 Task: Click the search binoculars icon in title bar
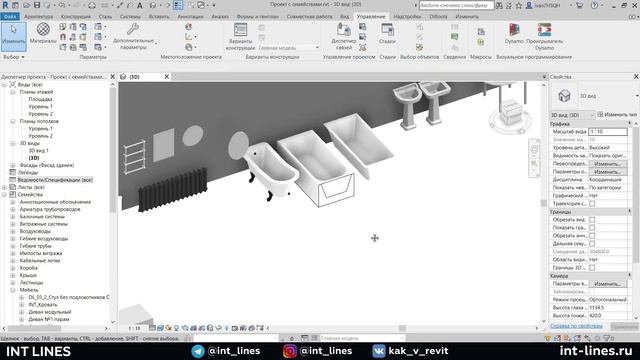point(499,5)
